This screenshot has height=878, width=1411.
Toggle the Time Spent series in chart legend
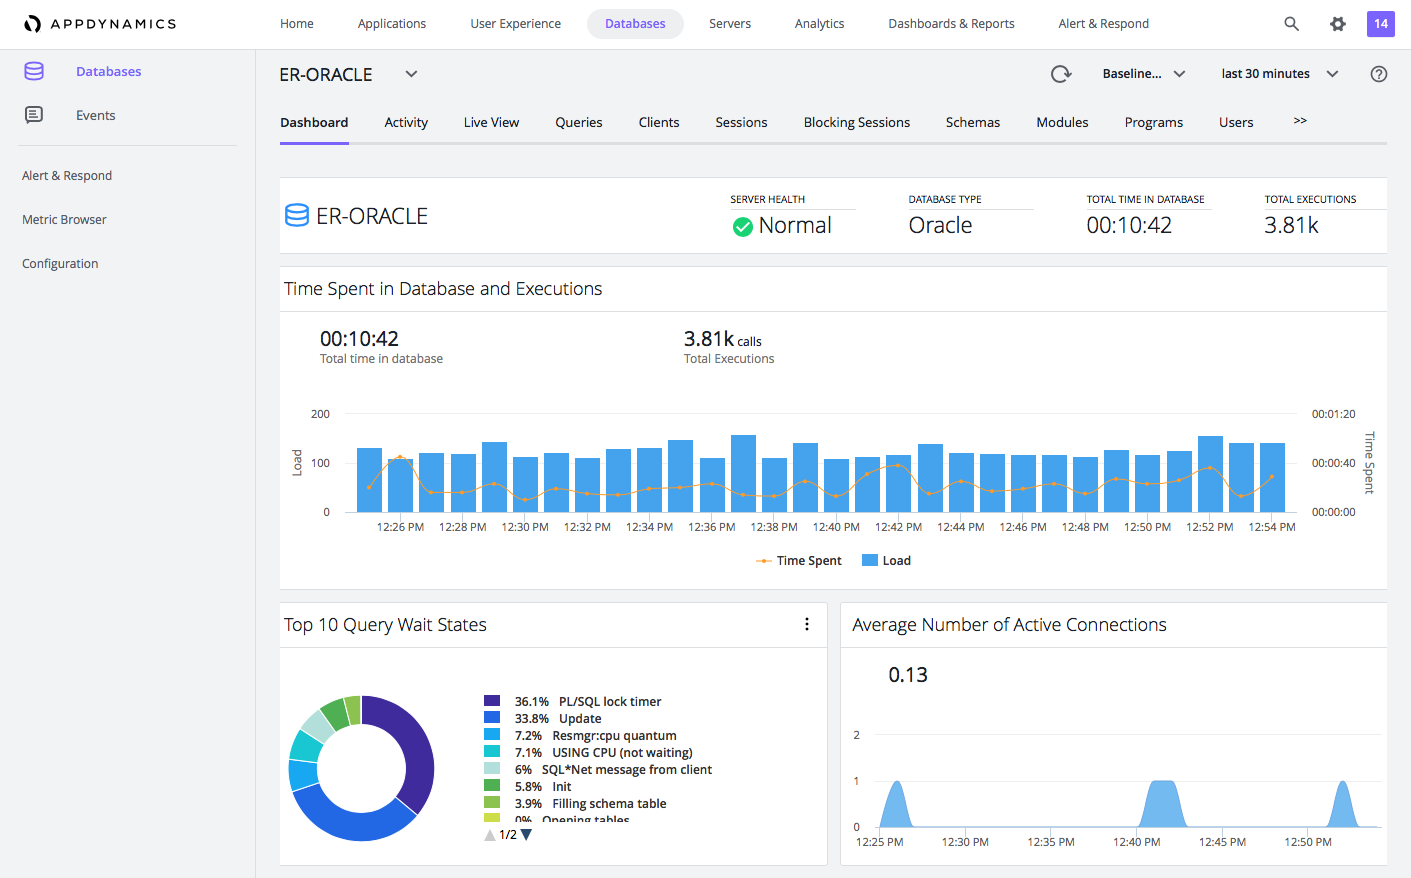click(x=799, y=561)
